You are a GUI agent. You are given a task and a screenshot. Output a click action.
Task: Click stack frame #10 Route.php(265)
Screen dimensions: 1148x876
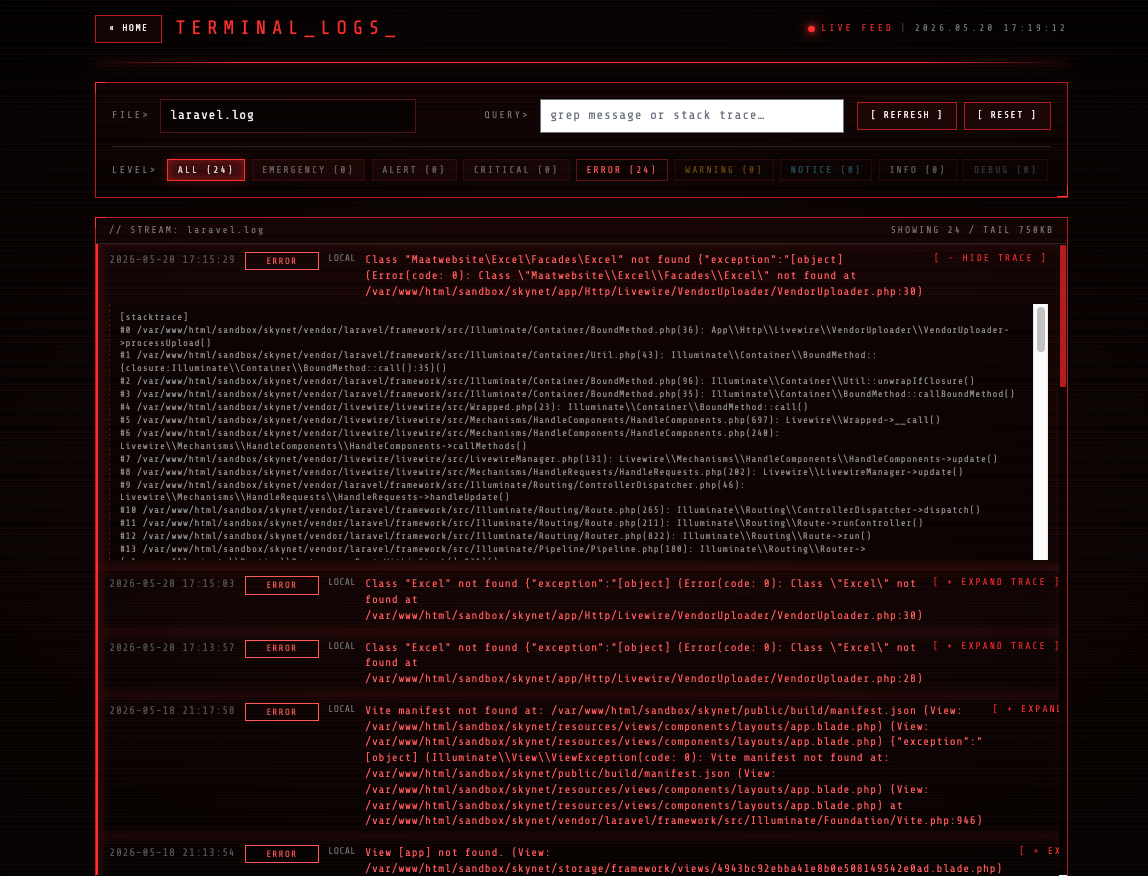pos(550,511)
